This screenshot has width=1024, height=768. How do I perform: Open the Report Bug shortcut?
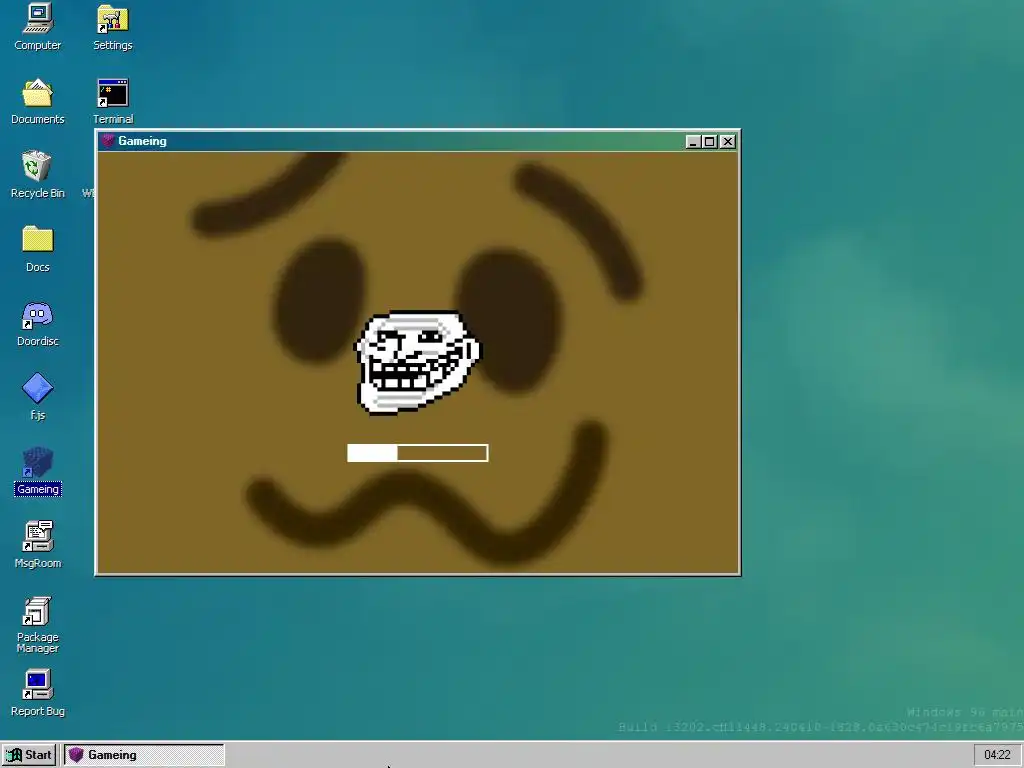[37, 693]
